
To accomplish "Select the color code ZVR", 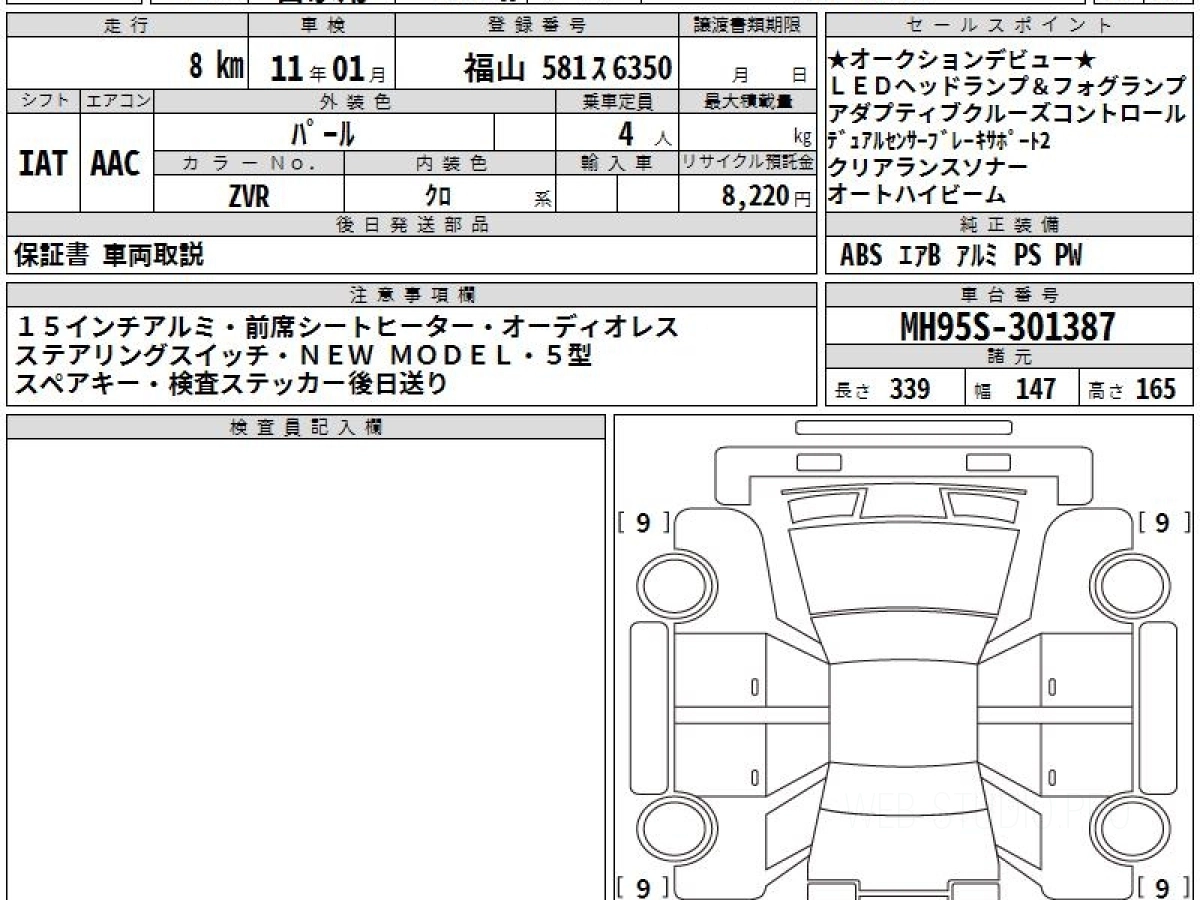I will click(249, 197).
